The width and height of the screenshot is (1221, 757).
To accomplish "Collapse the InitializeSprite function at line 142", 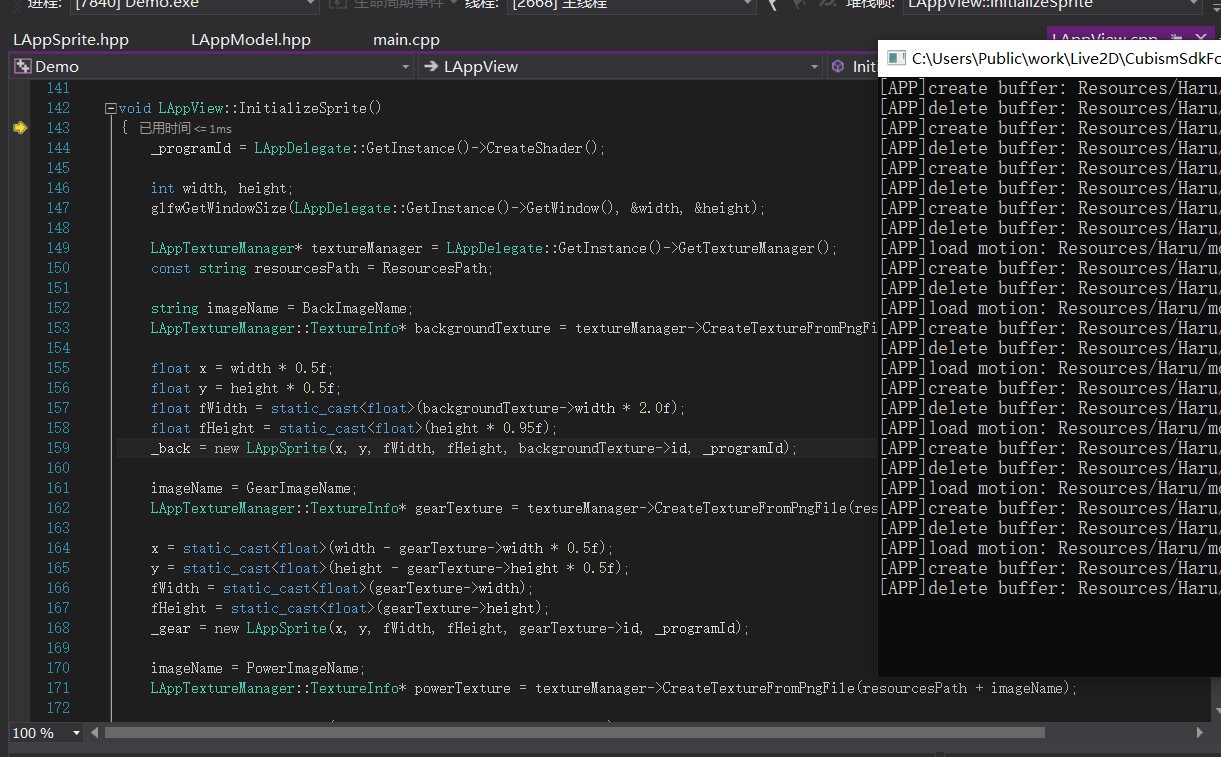I will click(x=110, y=108).
